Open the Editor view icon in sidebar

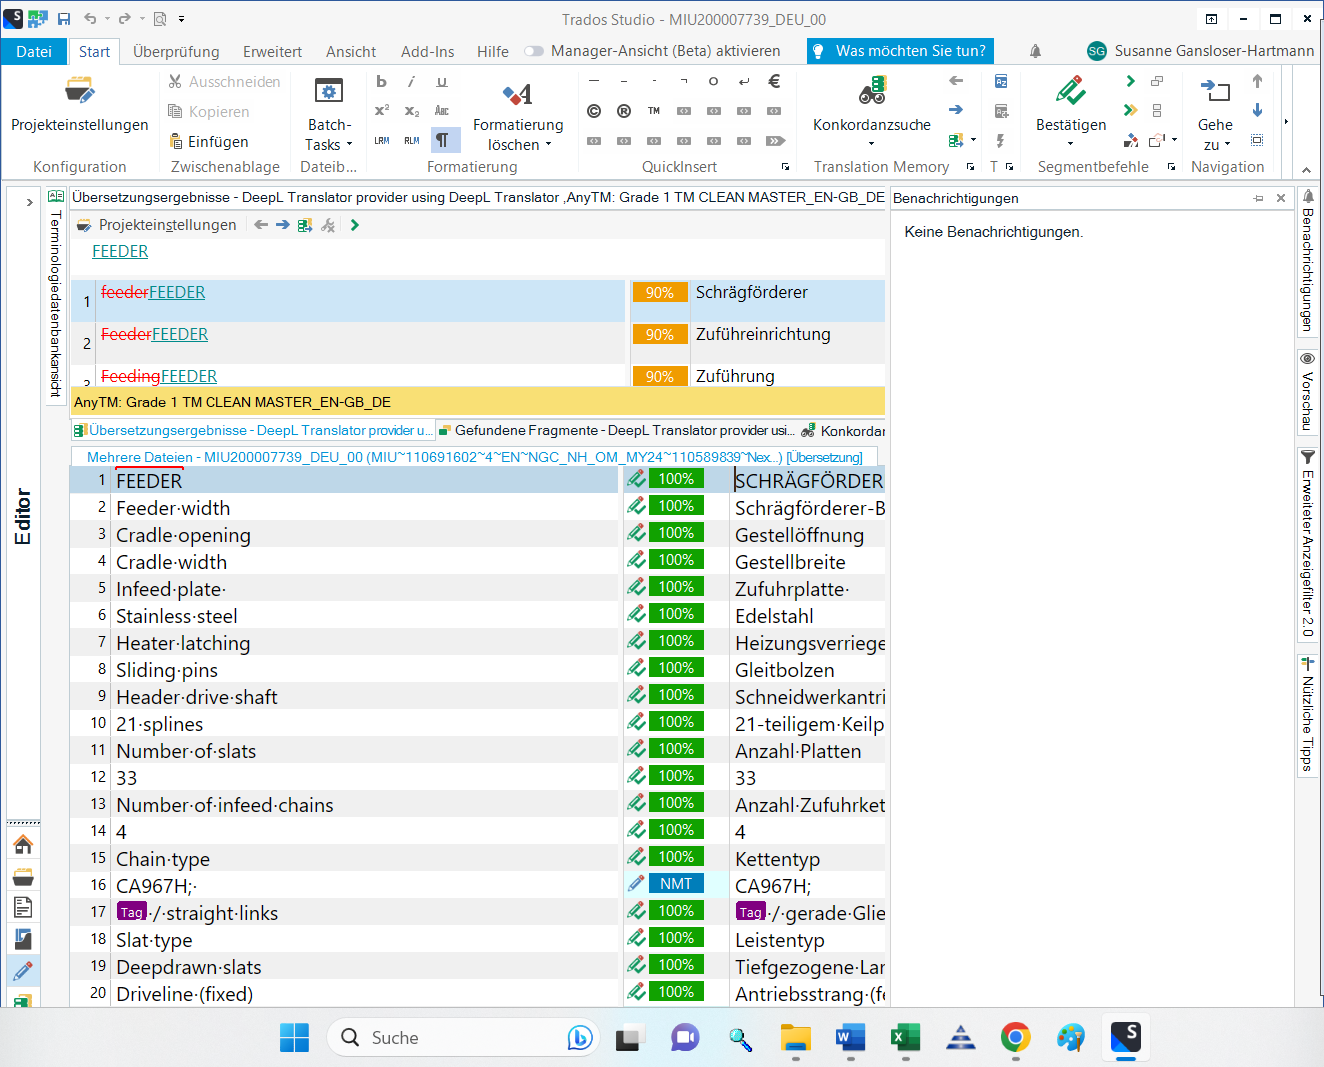click(x=23, y=970)
